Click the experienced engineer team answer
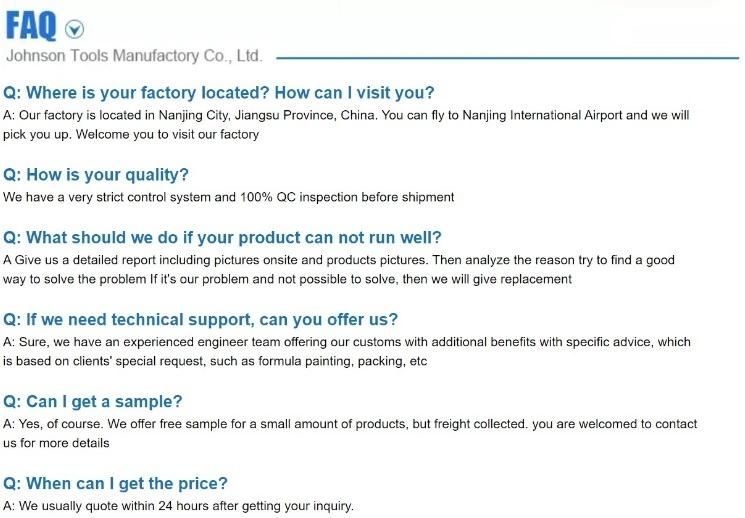The image size is (745, 518). click(347, 351)
